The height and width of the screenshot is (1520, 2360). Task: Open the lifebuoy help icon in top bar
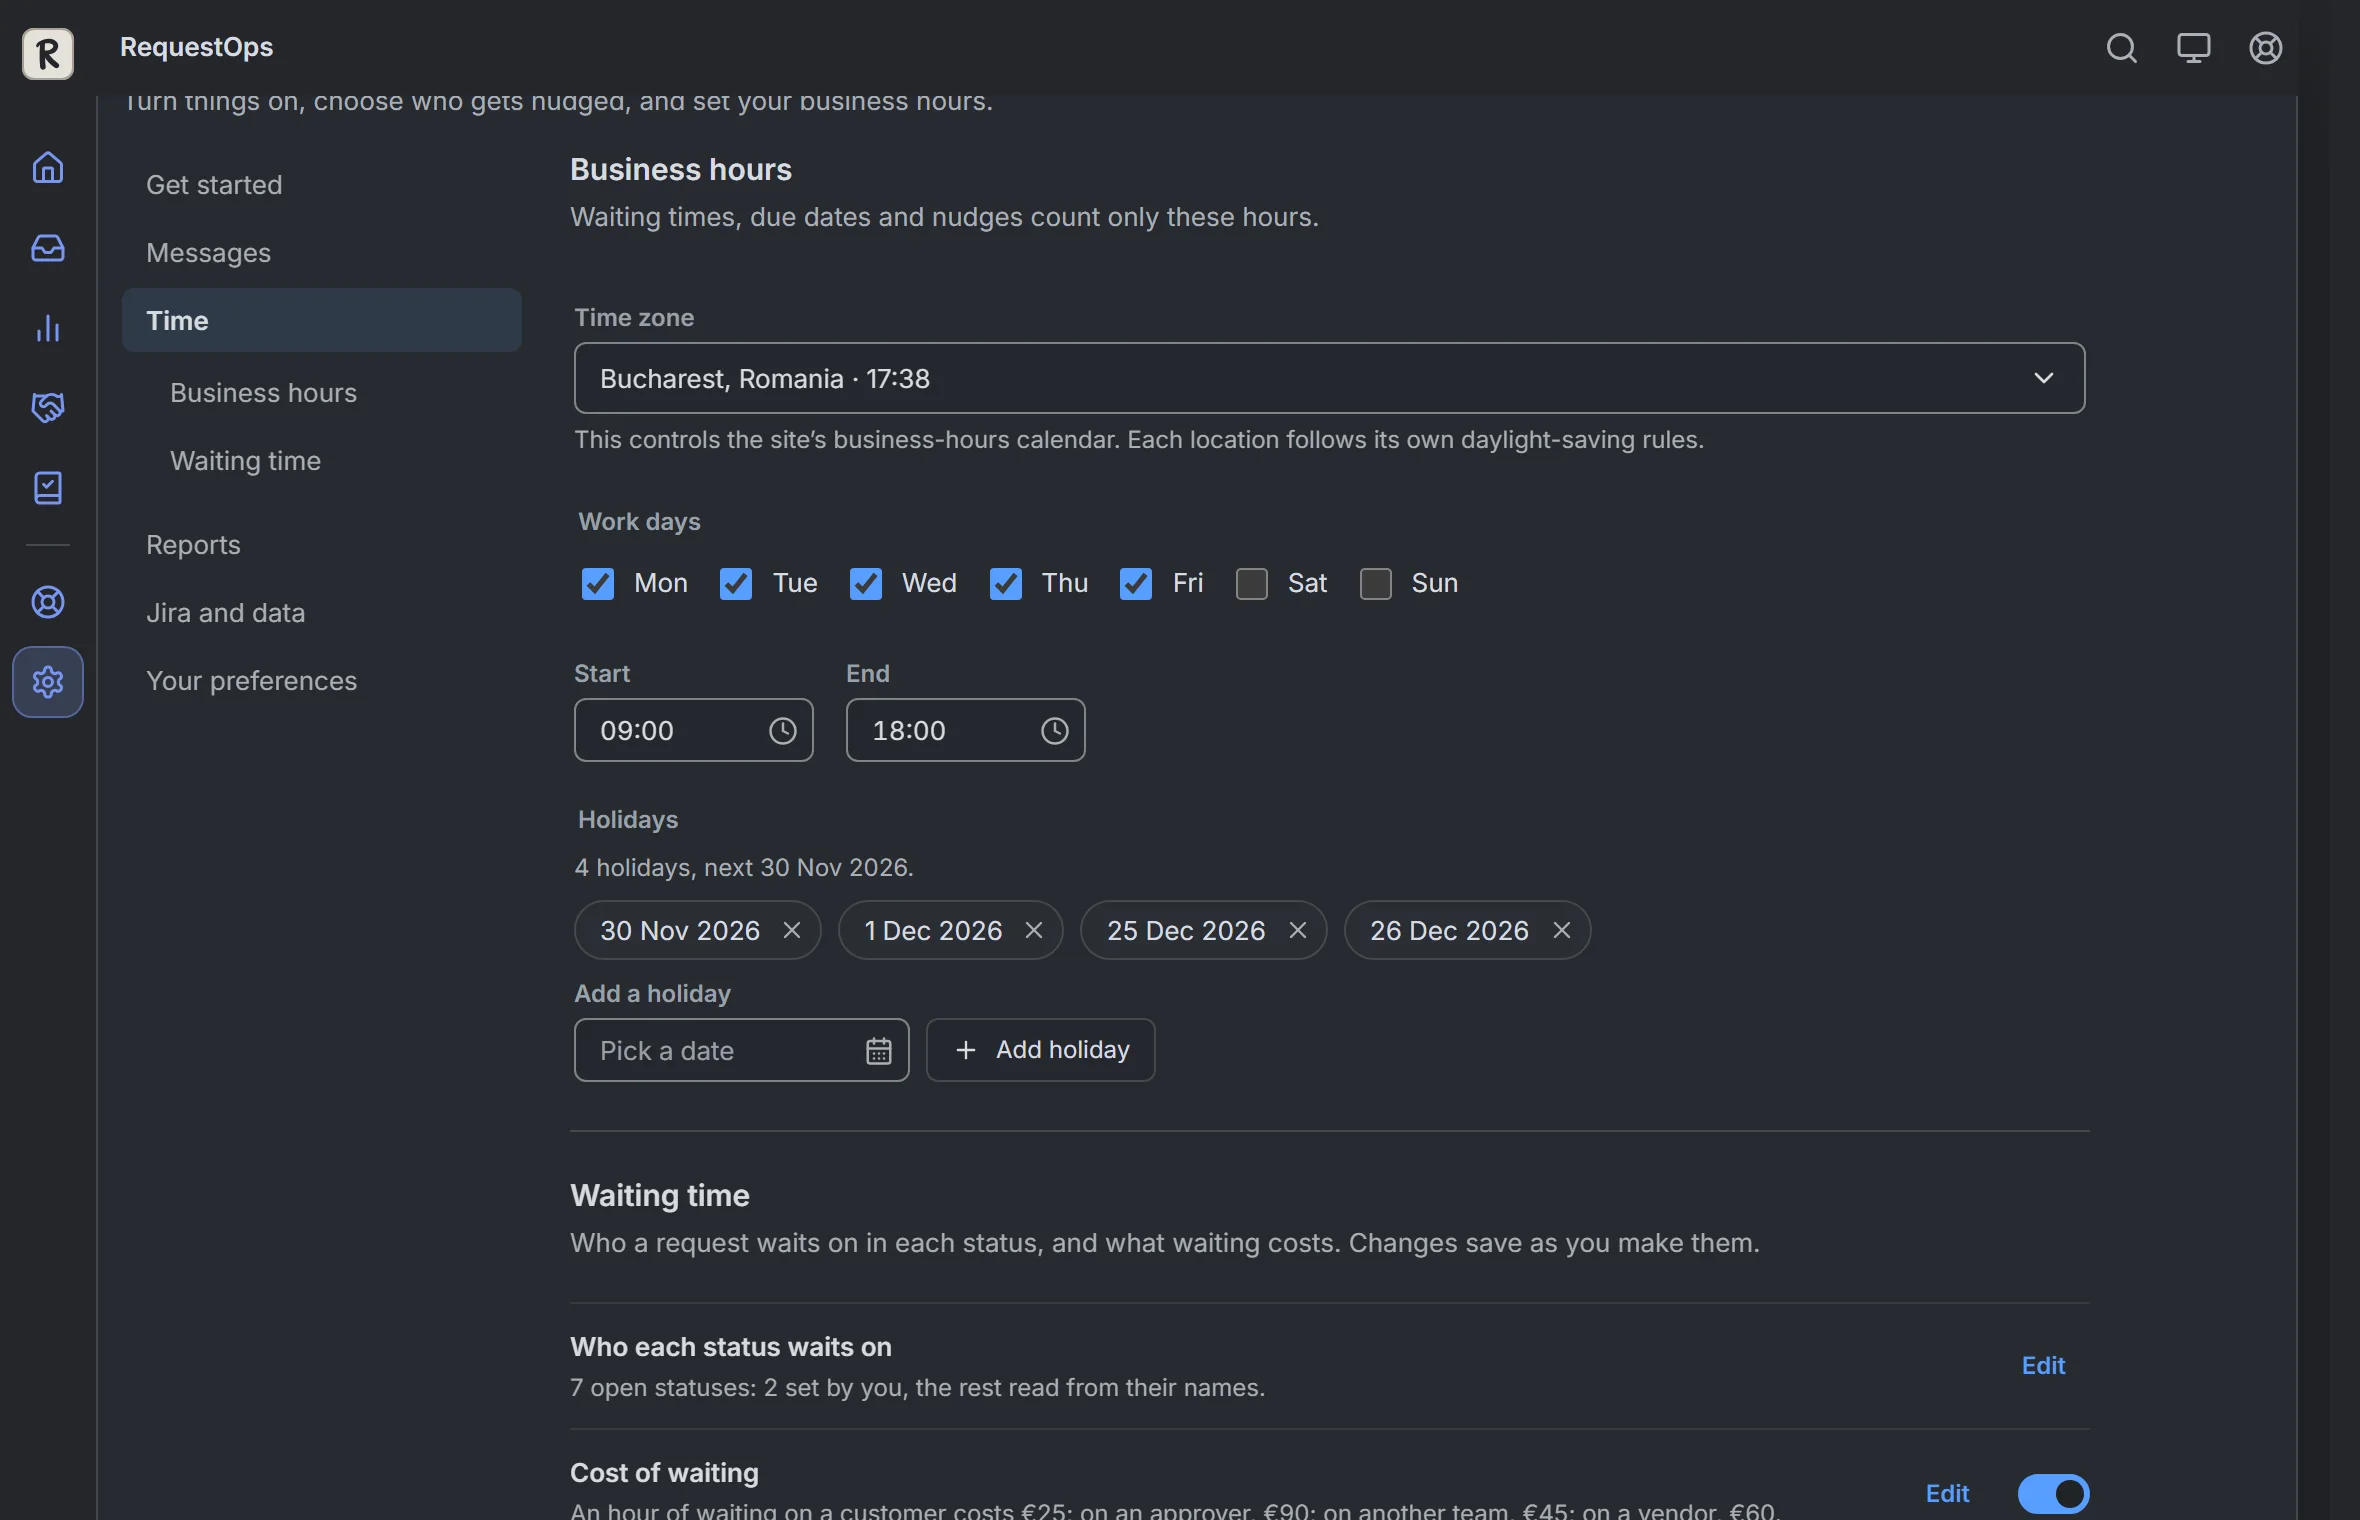coord(2265,47)
